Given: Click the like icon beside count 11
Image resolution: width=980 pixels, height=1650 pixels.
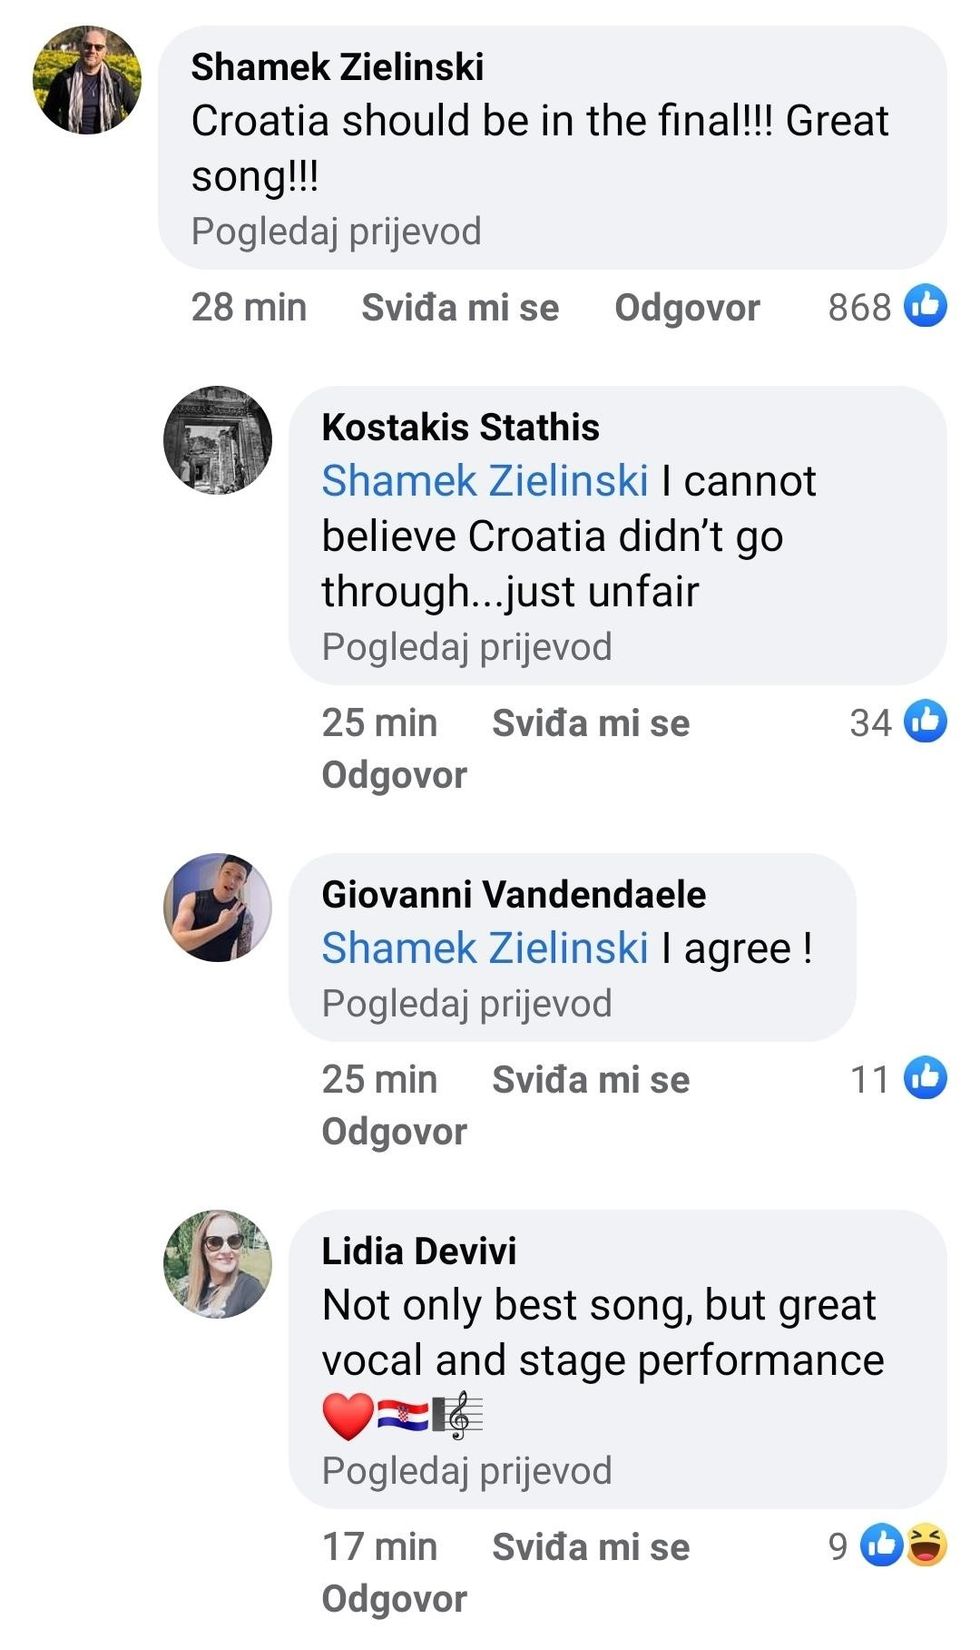Looking at the screenshot, I should tap(925, 1078).
